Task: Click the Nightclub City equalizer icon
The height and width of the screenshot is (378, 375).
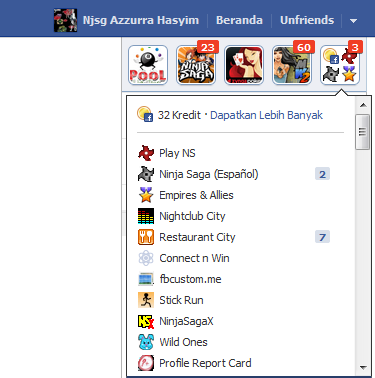Action: click(x=146, y=216)
